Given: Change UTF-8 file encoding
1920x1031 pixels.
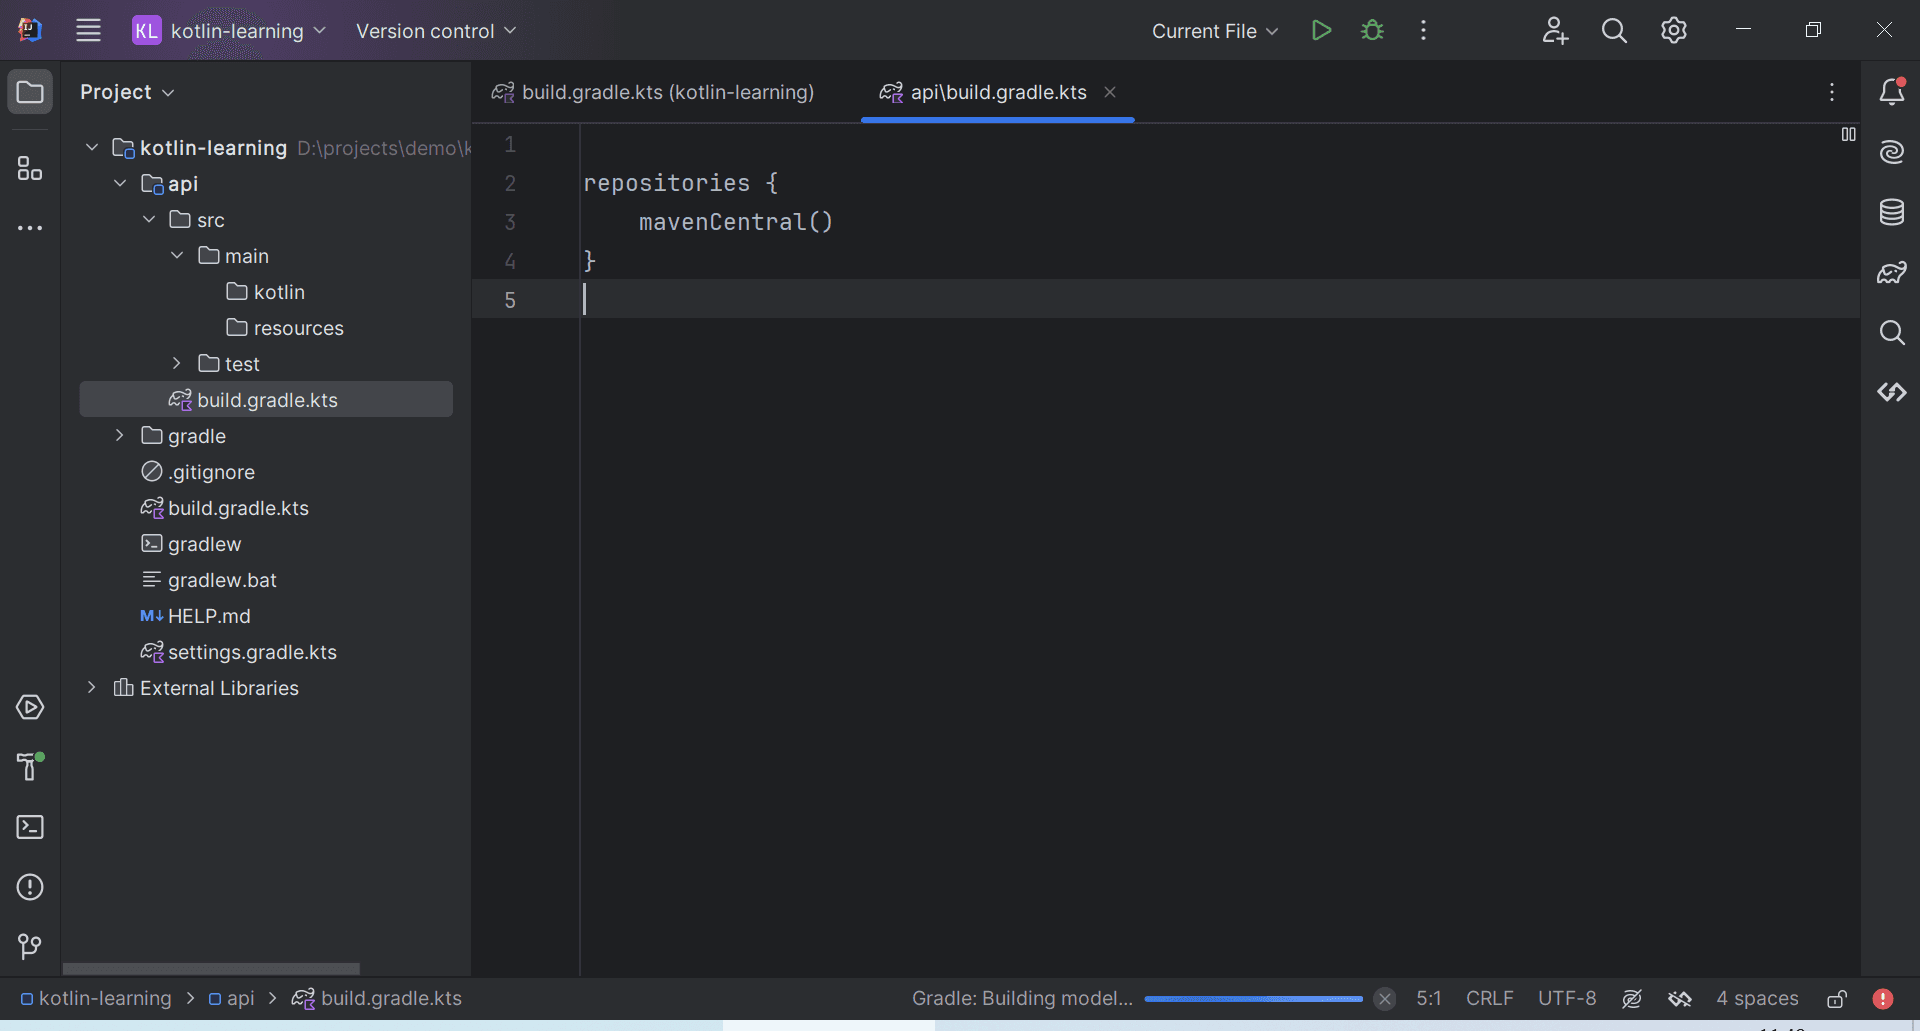Looking at the screenshot, I should (1567, 998).
